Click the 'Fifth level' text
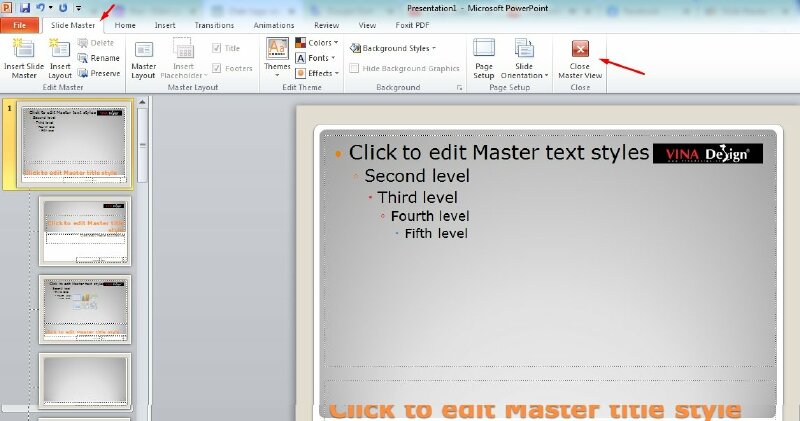Image resolution: width=800 pixels, height=421 pixels. pyautogui.click(x=436, y=234)
